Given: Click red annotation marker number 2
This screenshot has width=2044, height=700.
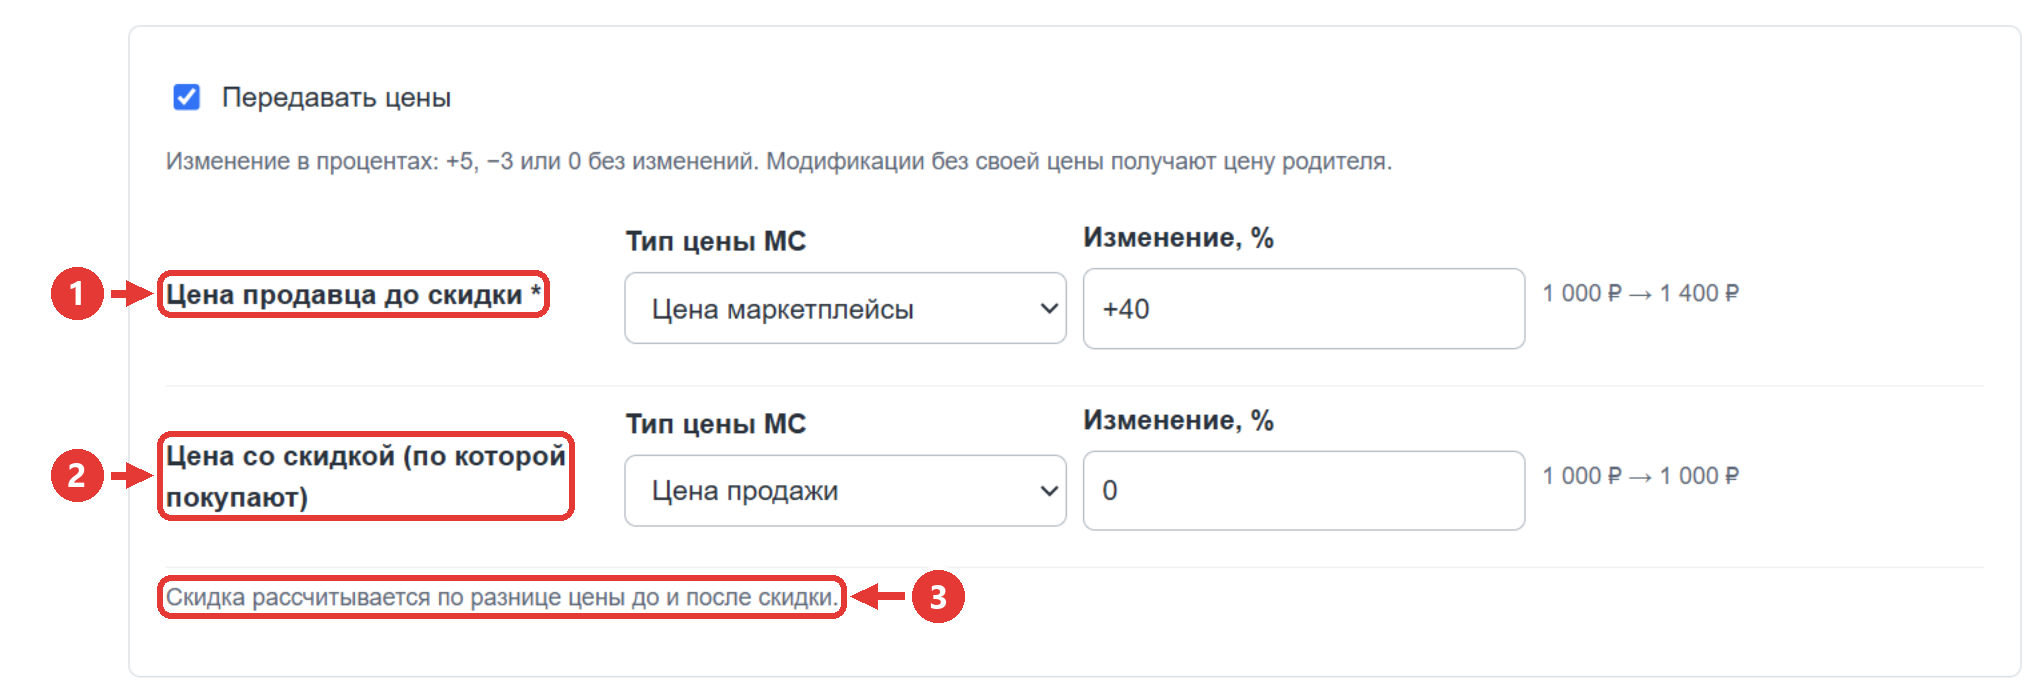Looking at the screenshot, I should pyautogui.click(x=77, y=475).
